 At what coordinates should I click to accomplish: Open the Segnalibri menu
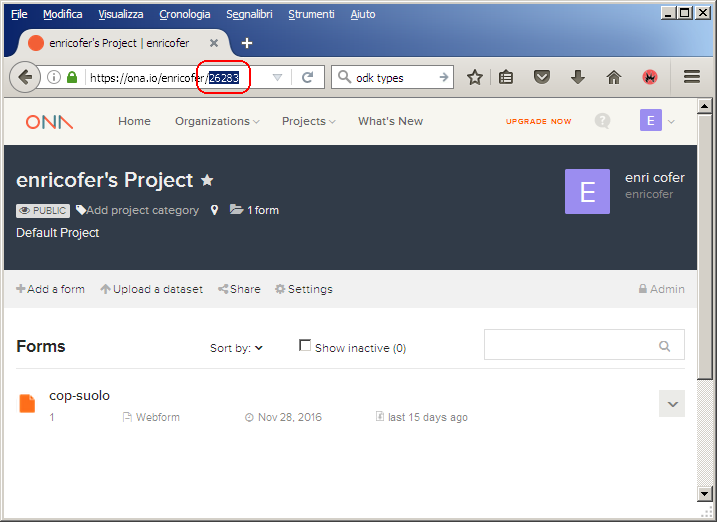(x=249, y=14)
